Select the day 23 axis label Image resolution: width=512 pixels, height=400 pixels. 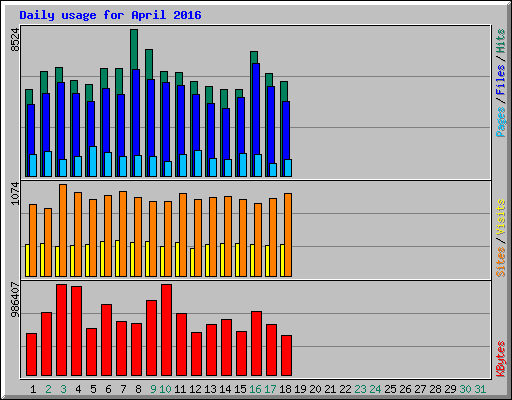(x=360, y=389)
